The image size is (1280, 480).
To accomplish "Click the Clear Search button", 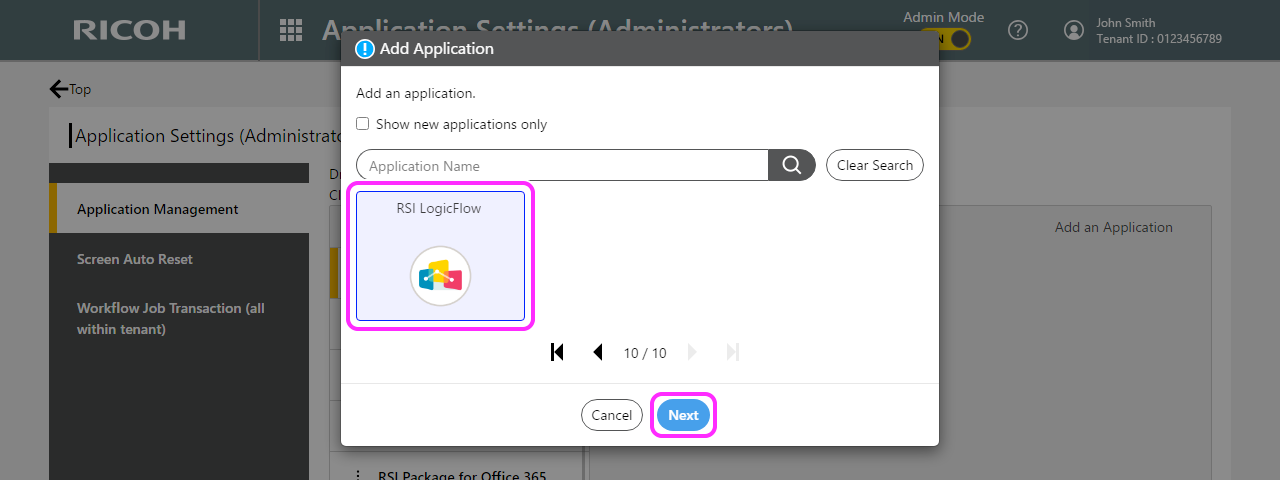I will point(875,165).
